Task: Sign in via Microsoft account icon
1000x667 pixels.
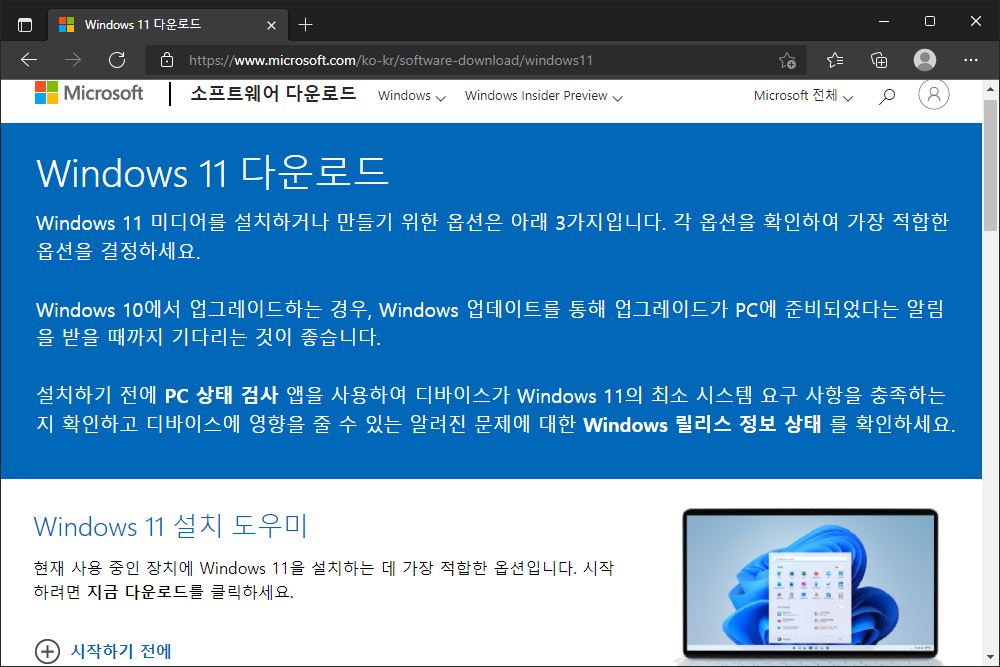Action: click(934, 94)
